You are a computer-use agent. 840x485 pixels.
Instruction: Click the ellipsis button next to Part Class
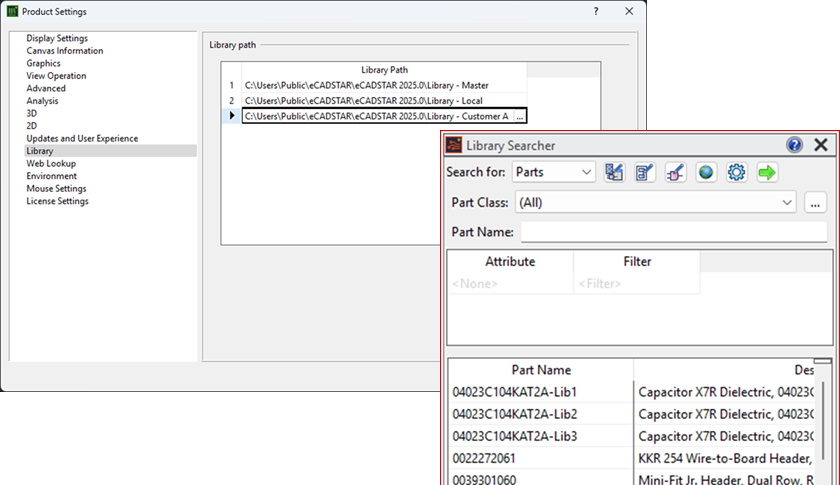815,203
